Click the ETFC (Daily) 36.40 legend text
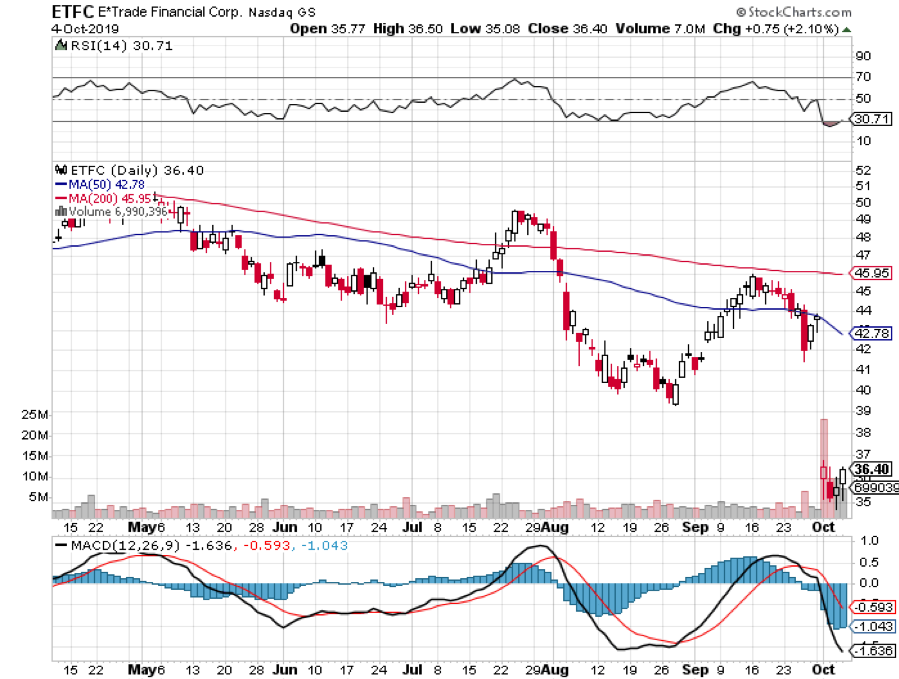This screenshot has width=899, height=679. (x=136, y=170)
